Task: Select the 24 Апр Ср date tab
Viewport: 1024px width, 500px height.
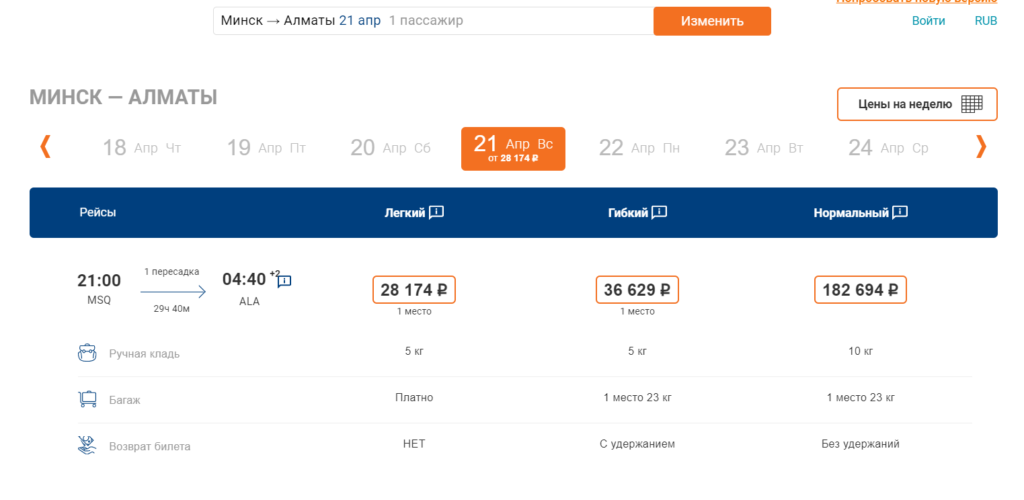Action: (x=887, y=148)
